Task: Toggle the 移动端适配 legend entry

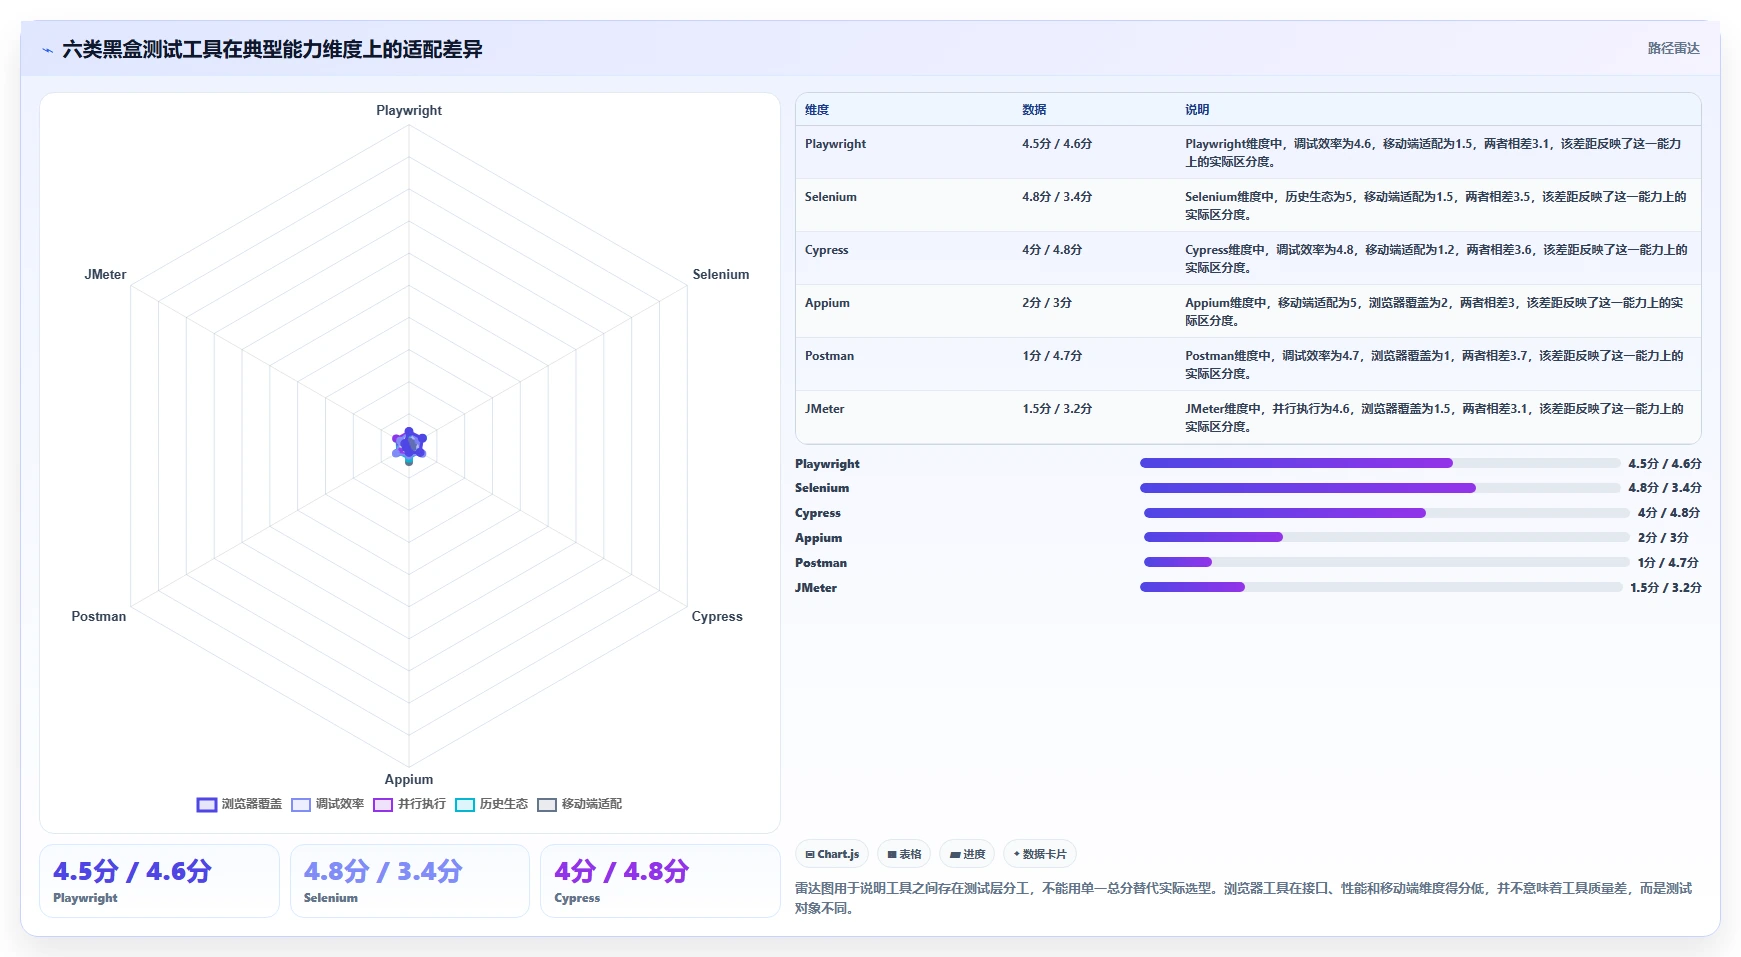Action: pyautogui.click(x=579, y=804)
